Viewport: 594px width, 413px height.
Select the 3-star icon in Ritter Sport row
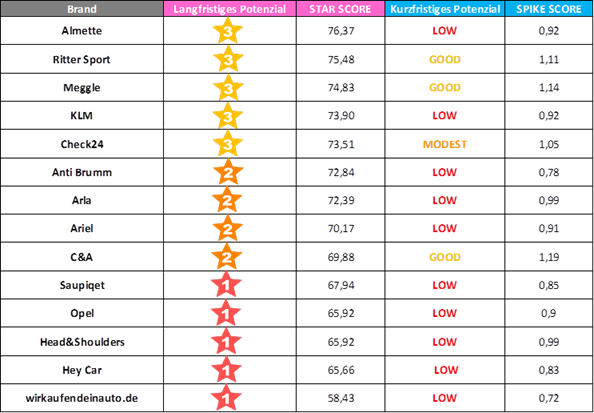point(228,59)
